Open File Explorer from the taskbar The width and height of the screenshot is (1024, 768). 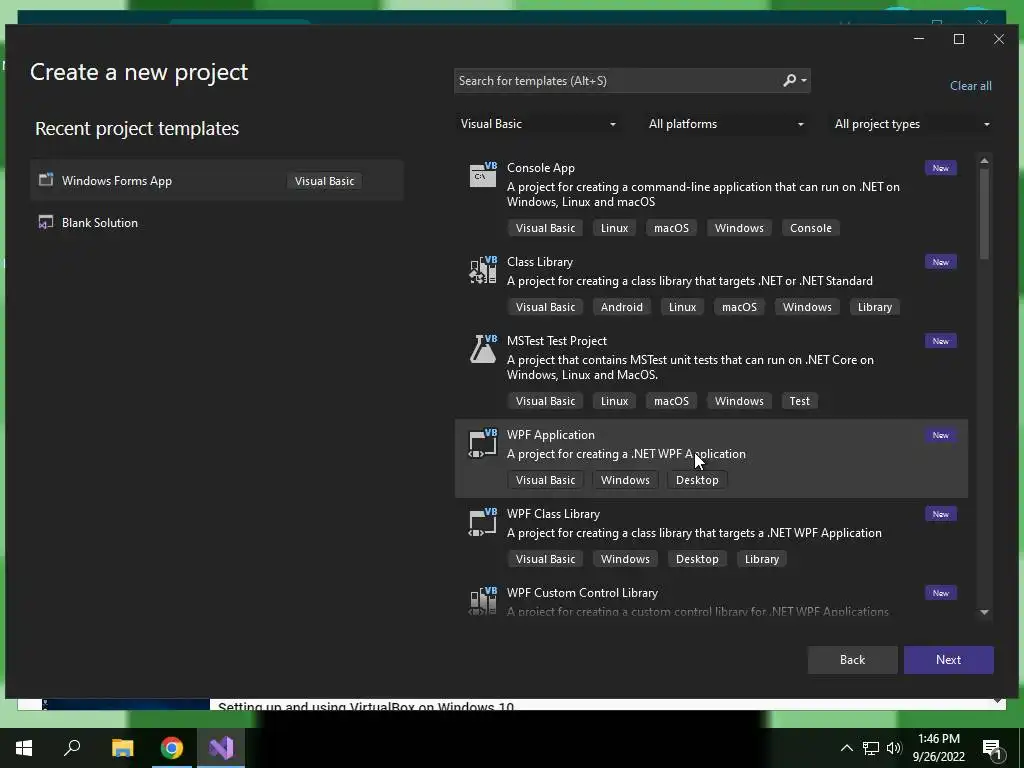(x=122, y=748)
